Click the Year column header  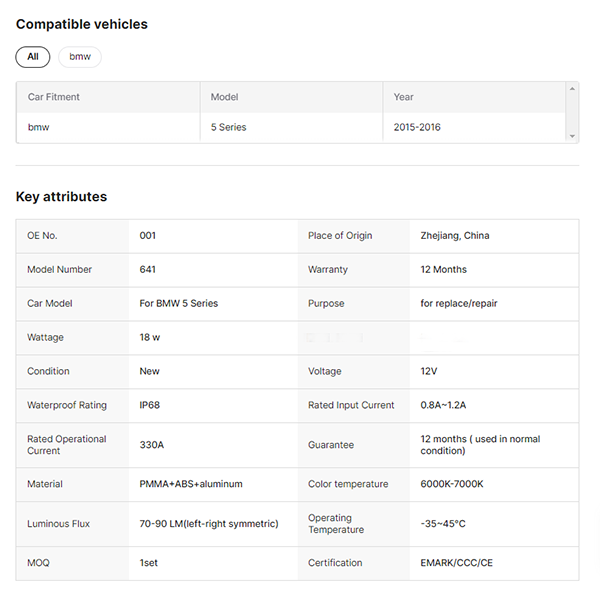click(x=404, y=97)
